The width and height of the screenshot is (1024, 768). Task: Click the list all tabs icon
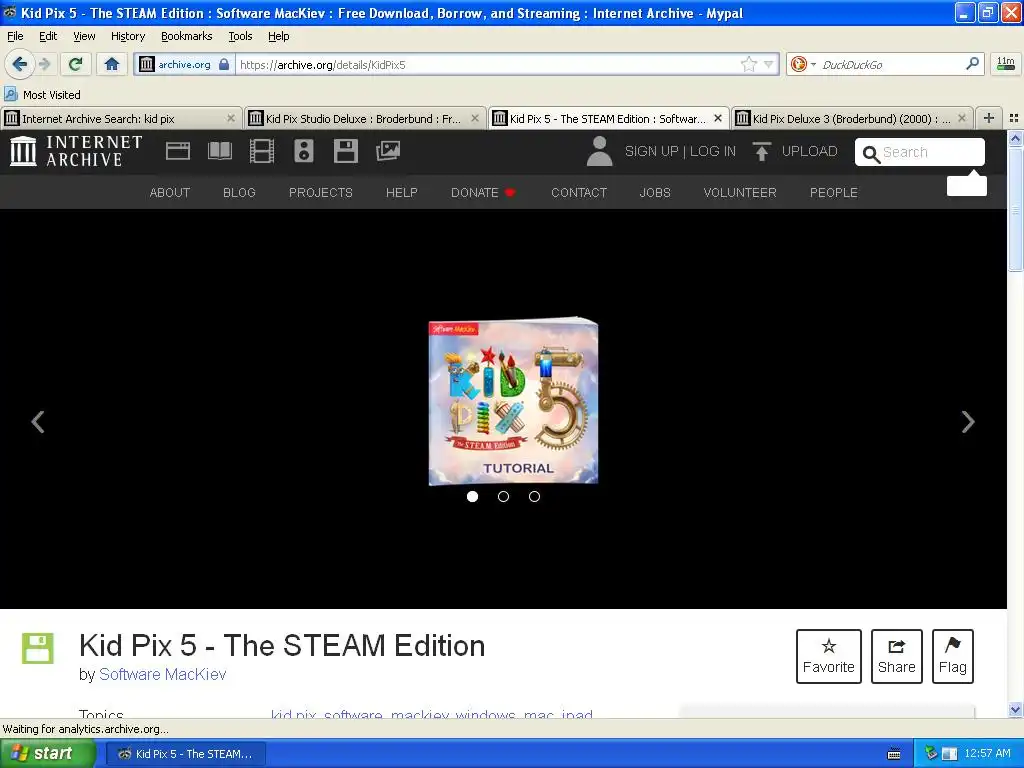coord(1014,118)
